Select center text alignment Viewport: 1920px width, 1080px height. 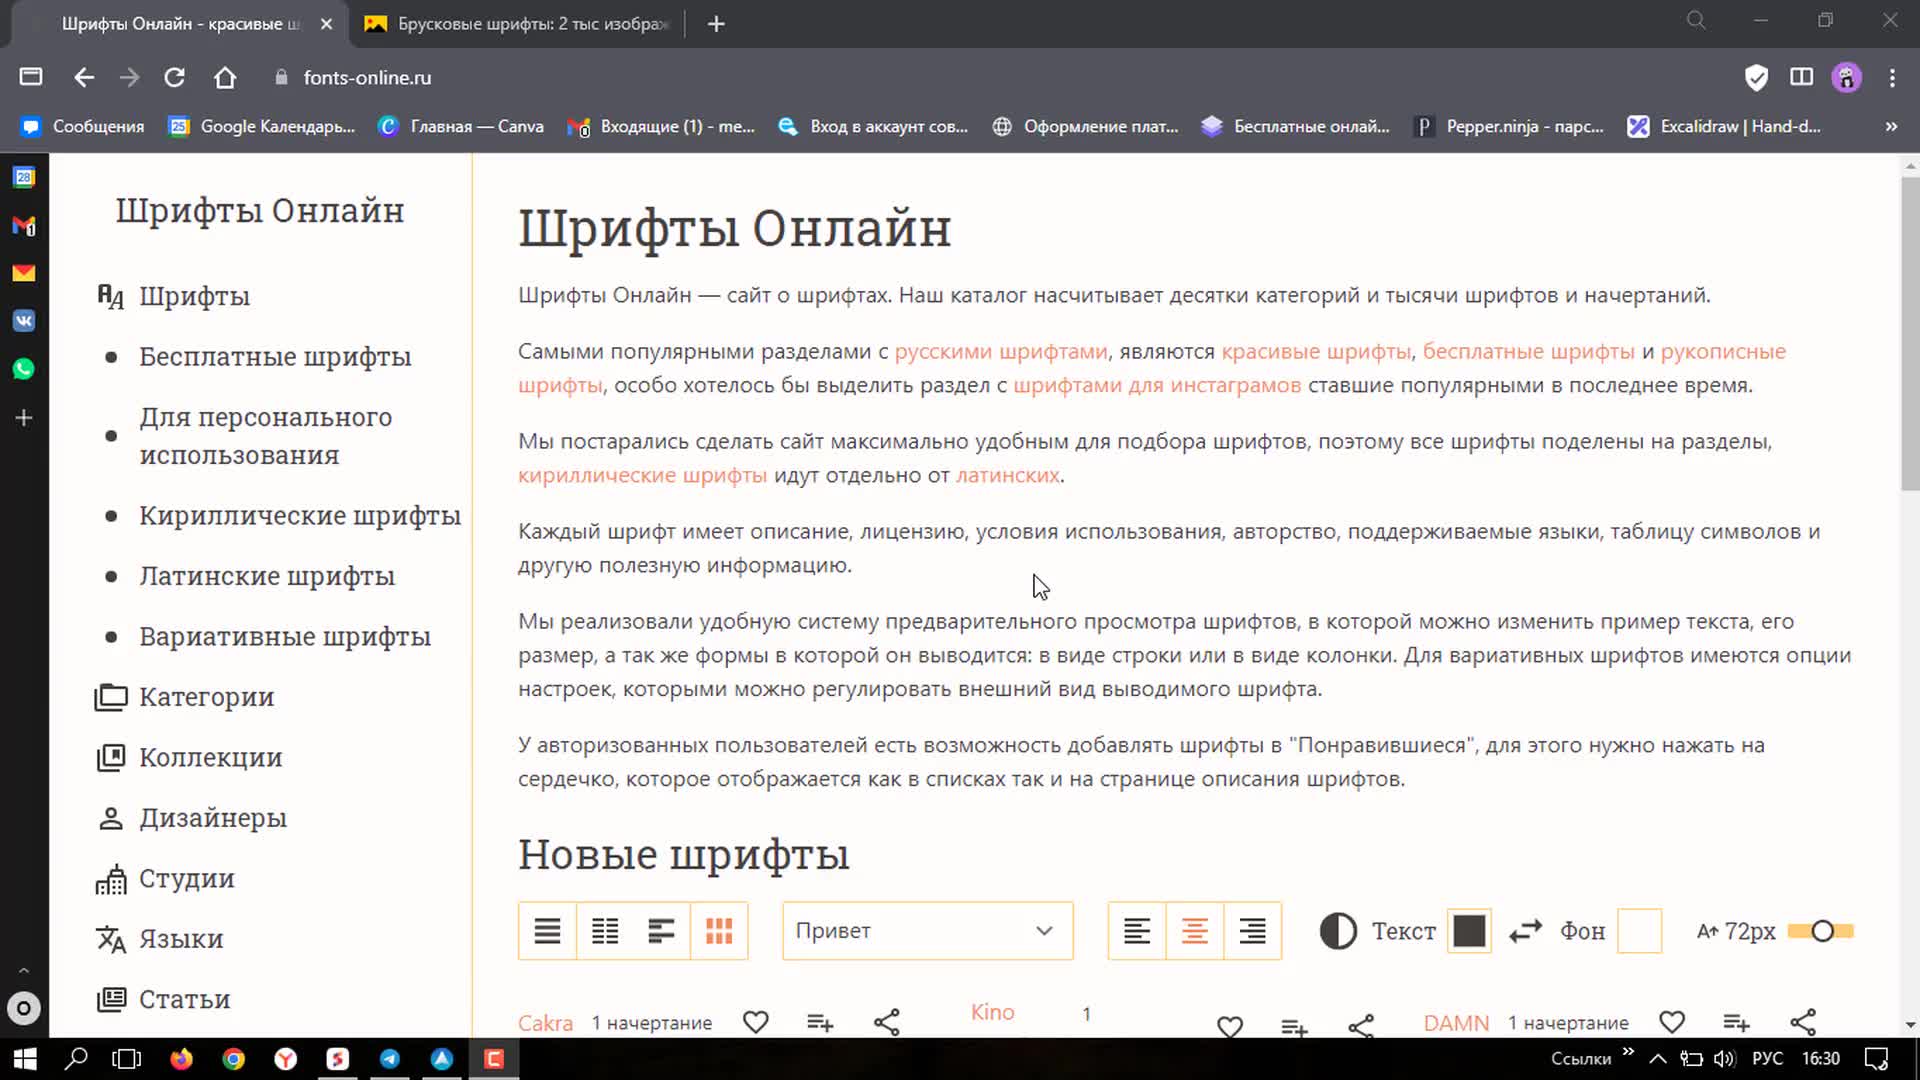coord(1194,931)
